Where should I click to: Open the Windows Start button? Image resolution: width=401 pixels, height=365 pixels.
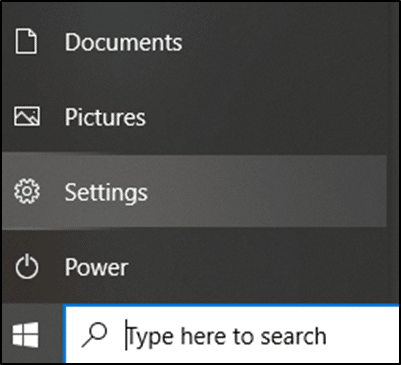[x=26, y=335]
